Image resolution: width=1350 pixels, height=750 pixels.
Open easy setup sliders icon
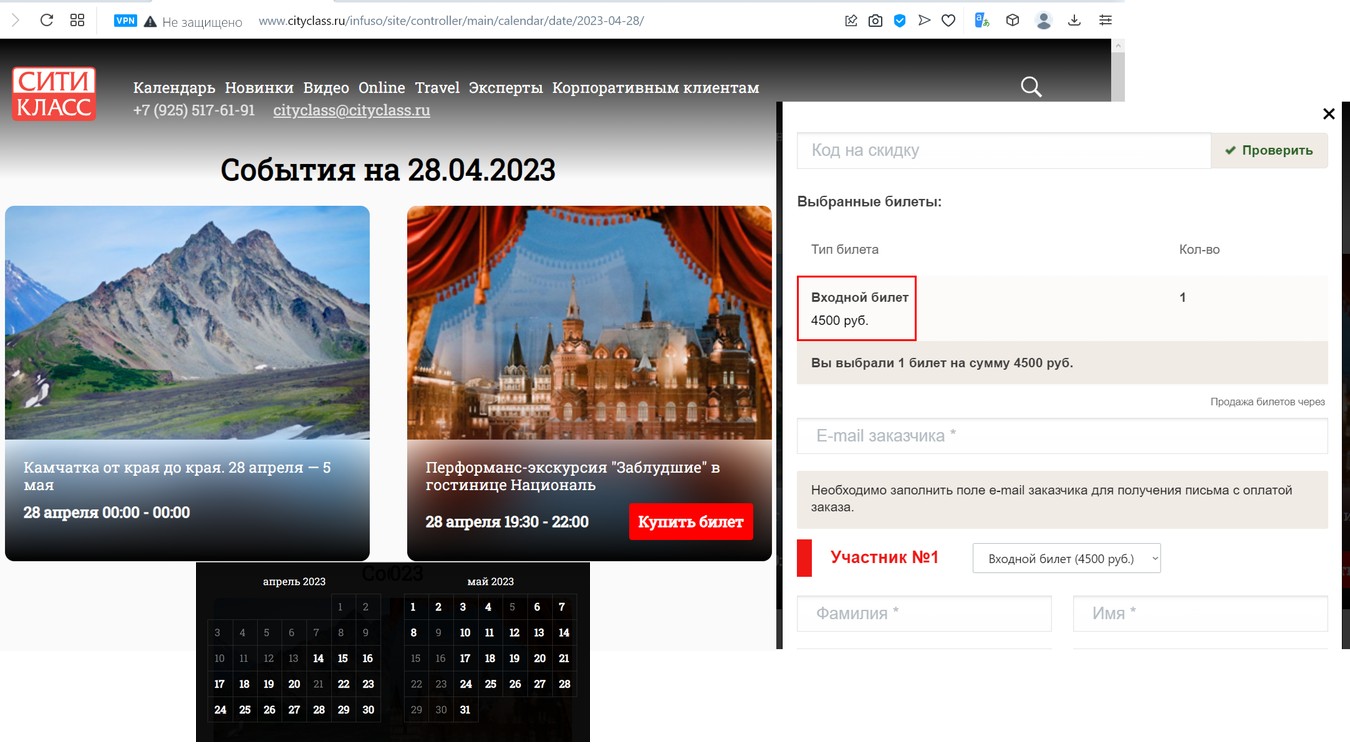[x=1105, y=20]
